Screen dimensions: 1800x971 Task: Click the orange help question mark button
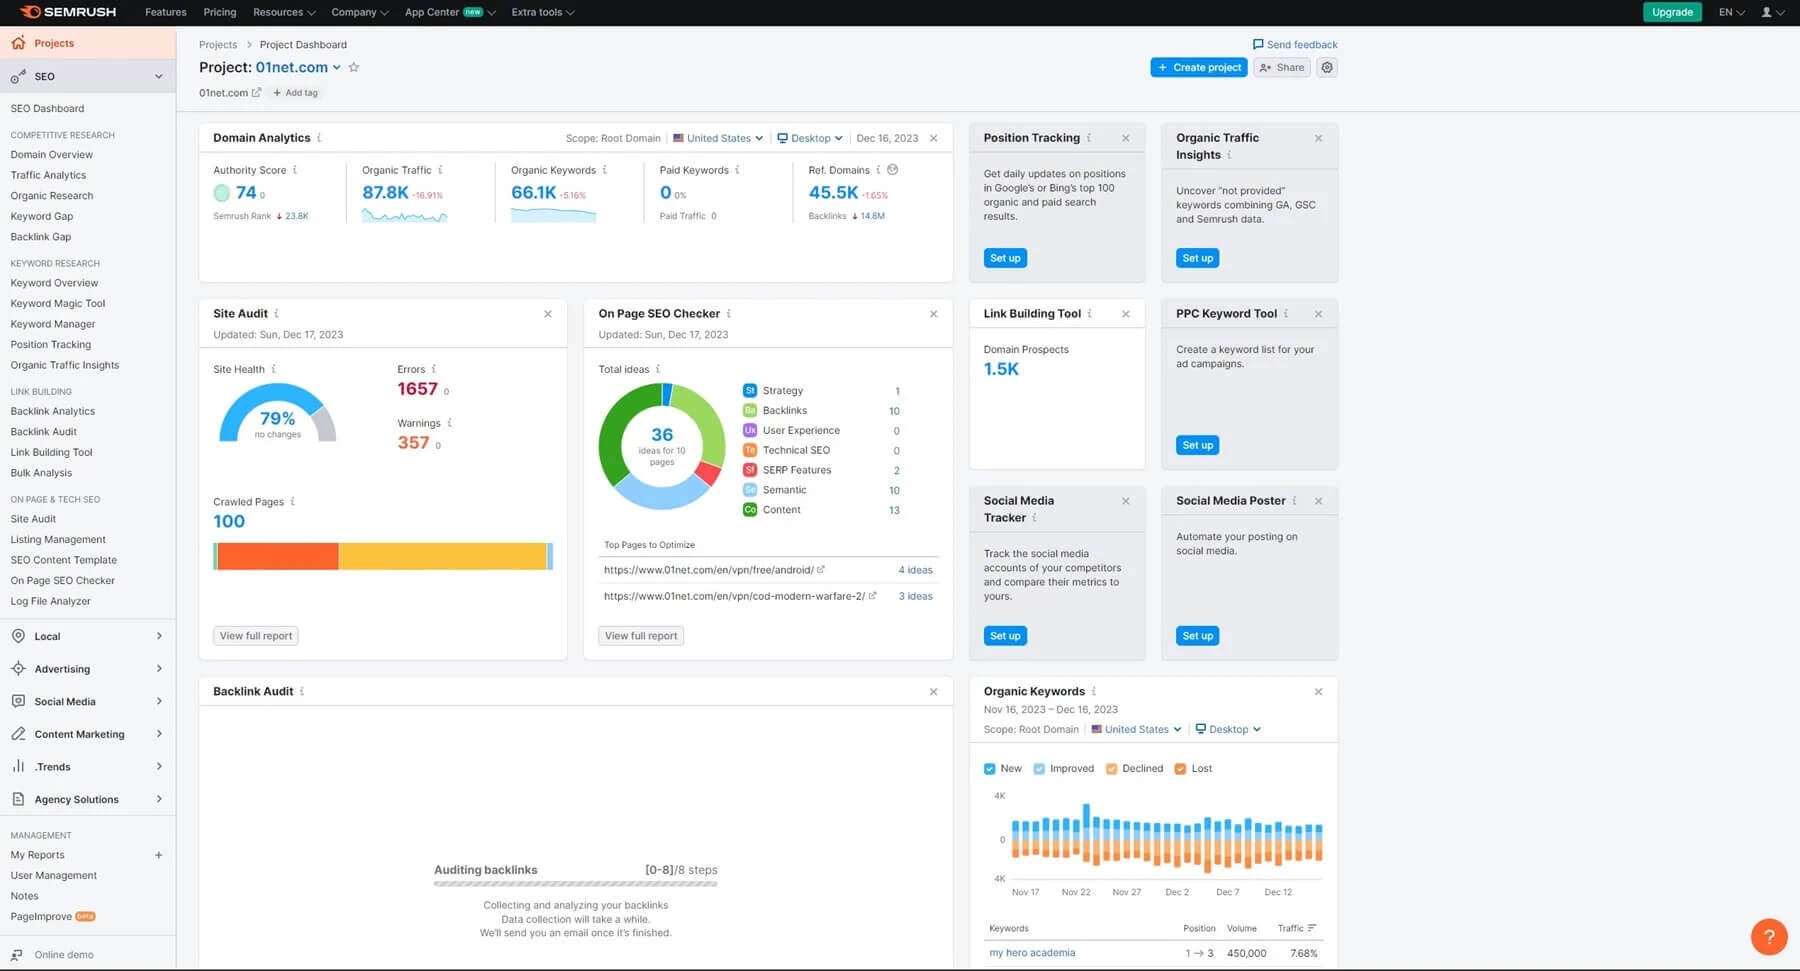[x=1769, y=937]
